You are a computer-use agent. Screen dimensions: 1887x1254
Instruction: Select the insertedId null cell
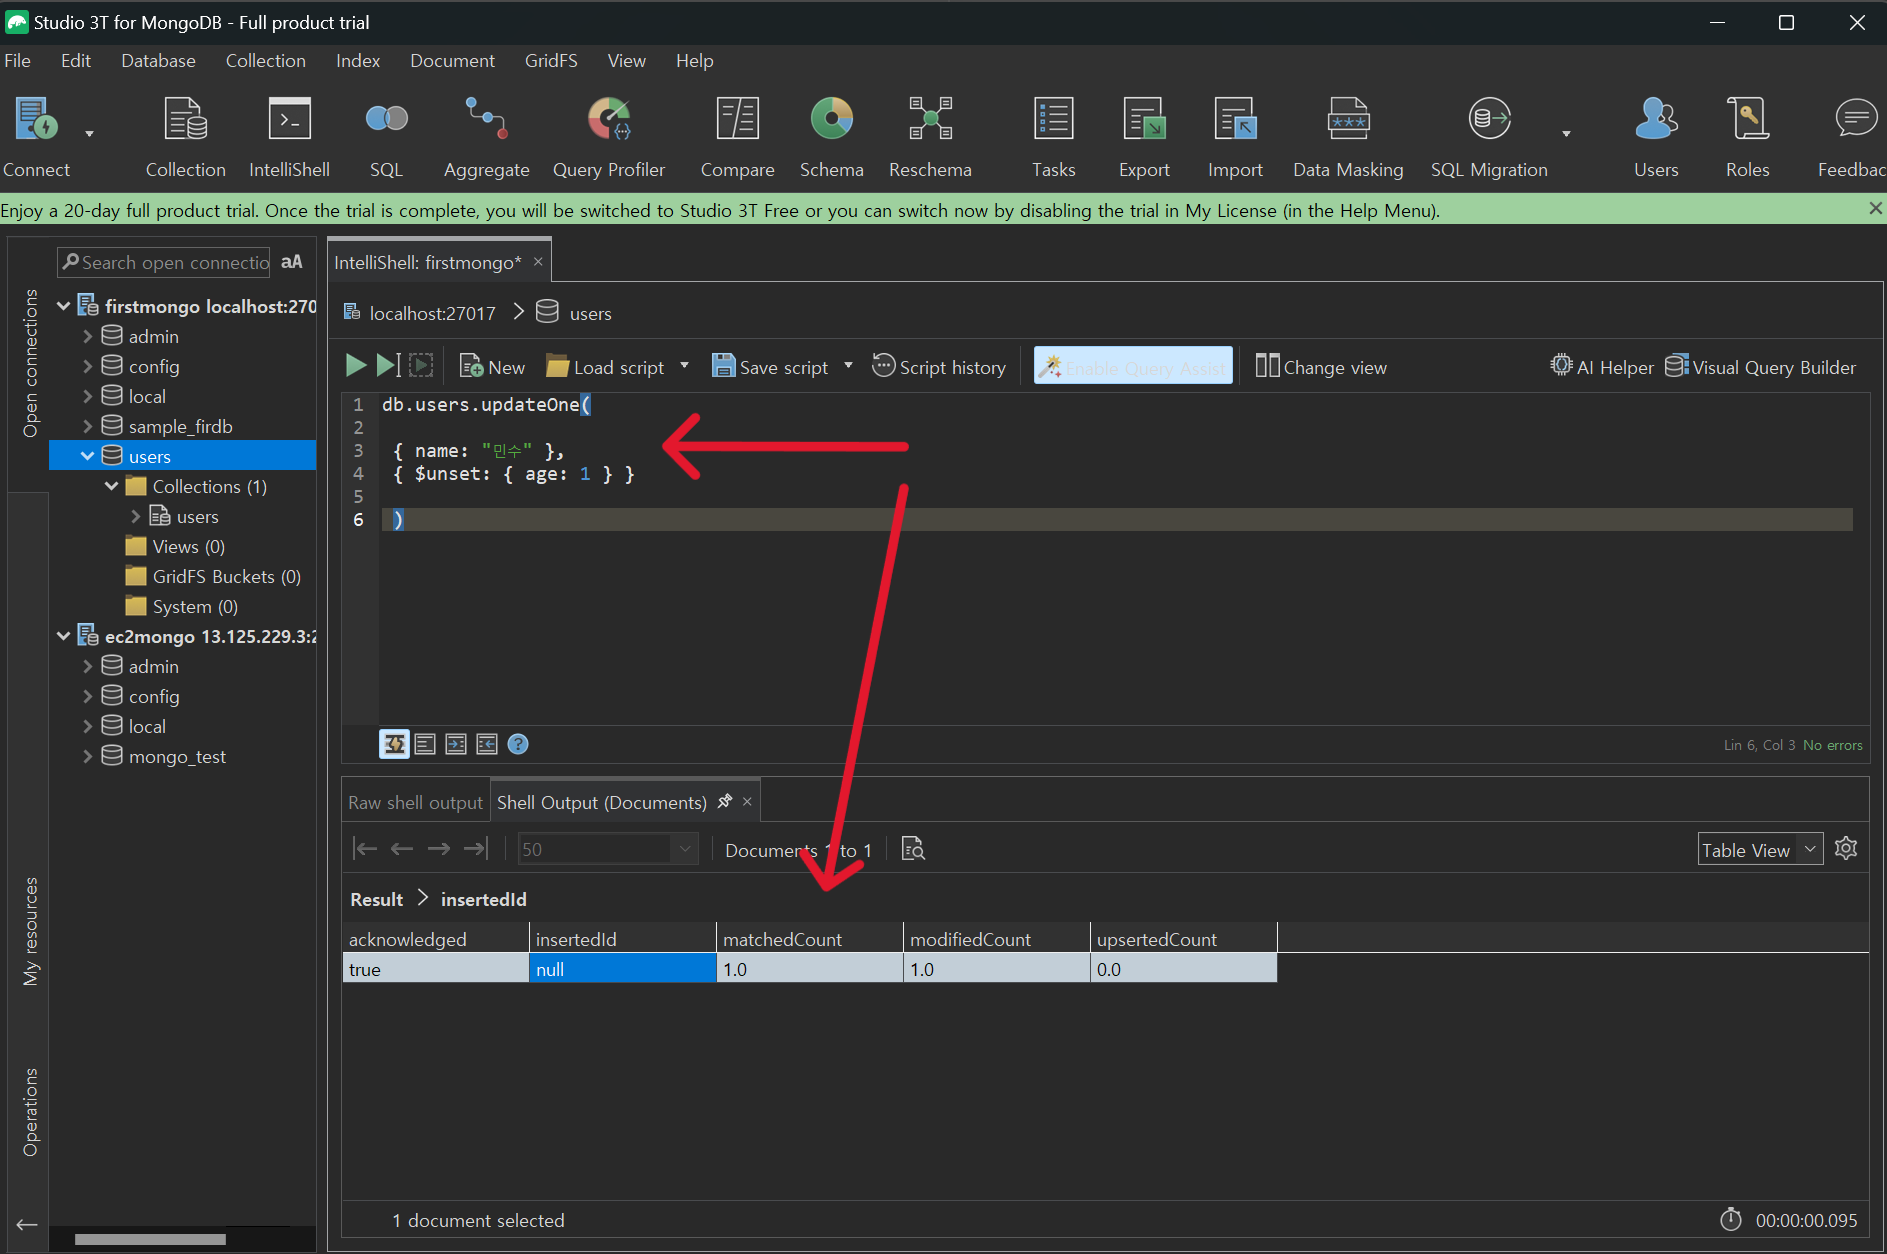coord(622,969)
